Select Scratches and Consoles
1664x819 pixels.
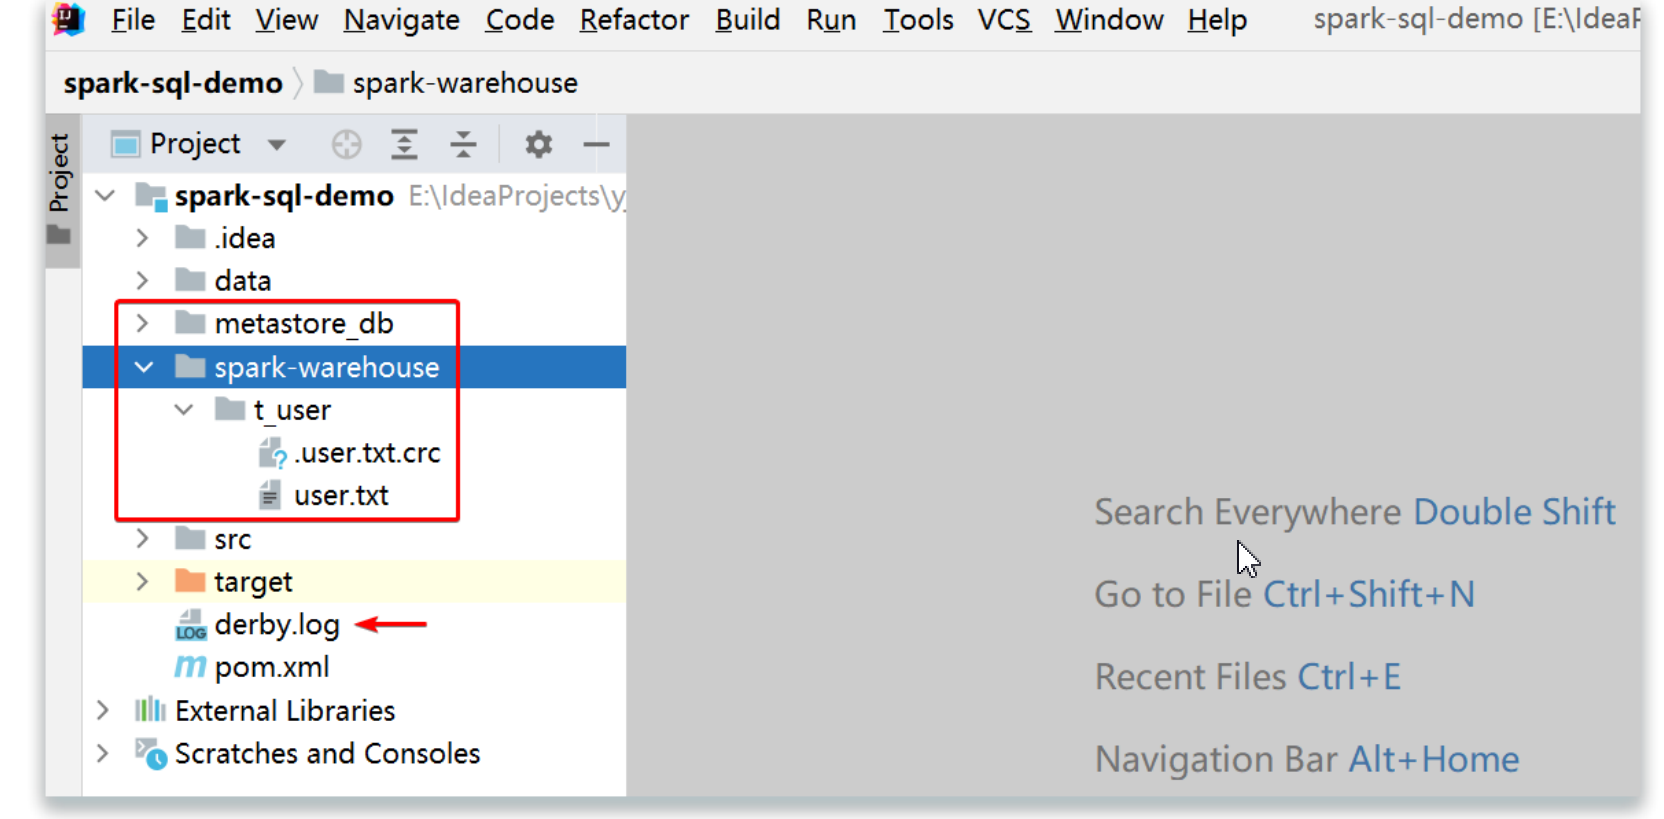[x=327, y=754]
